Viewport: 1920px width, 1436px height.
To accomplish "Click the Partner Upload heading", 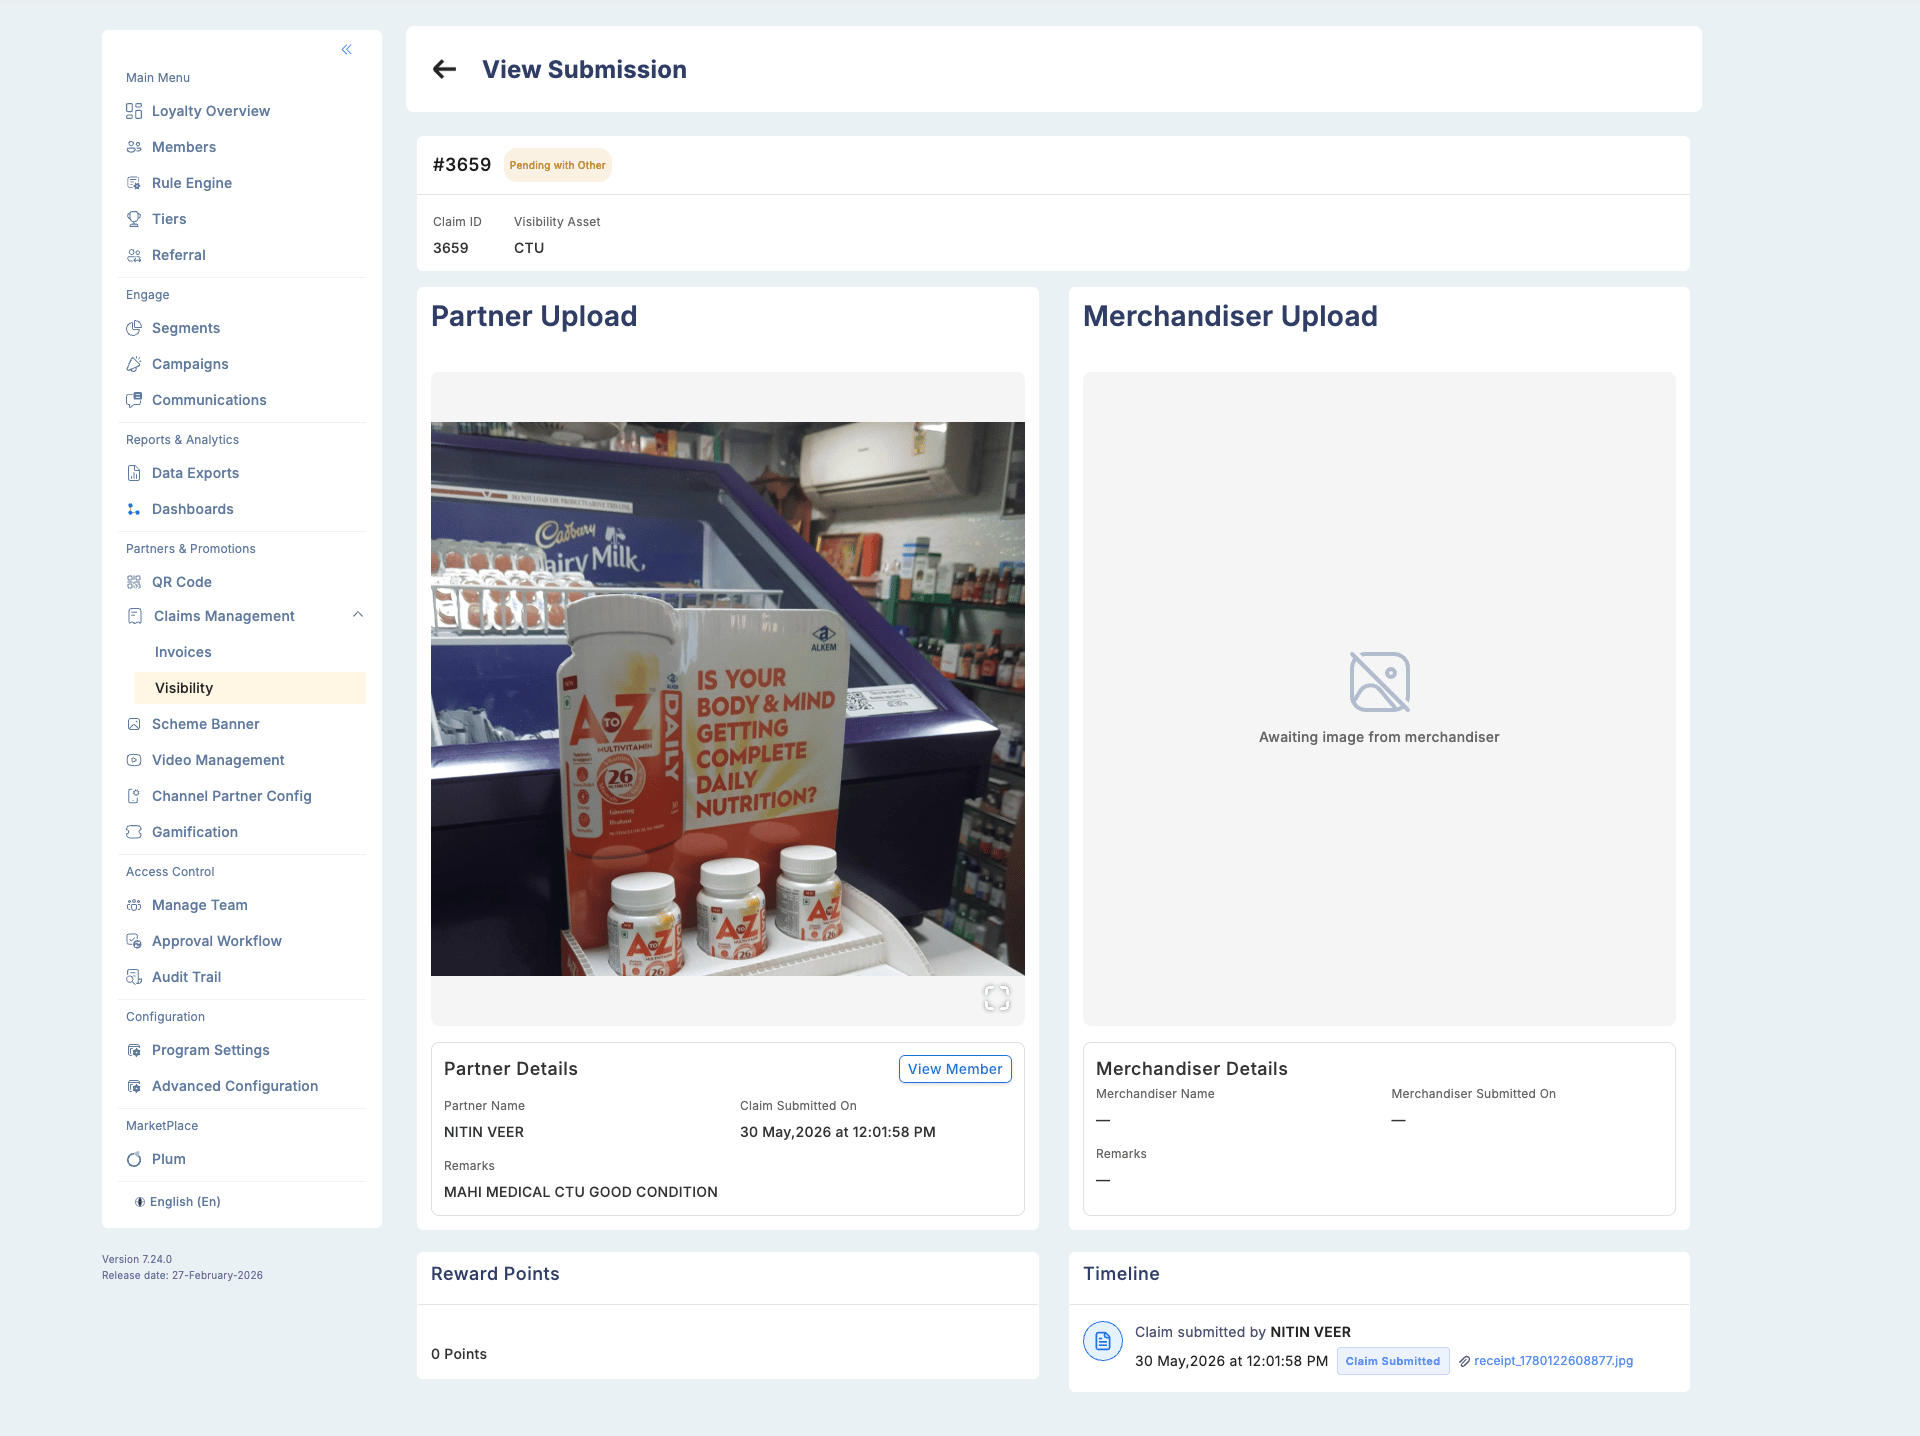I will pyautogui.click(x=534, y=316).
